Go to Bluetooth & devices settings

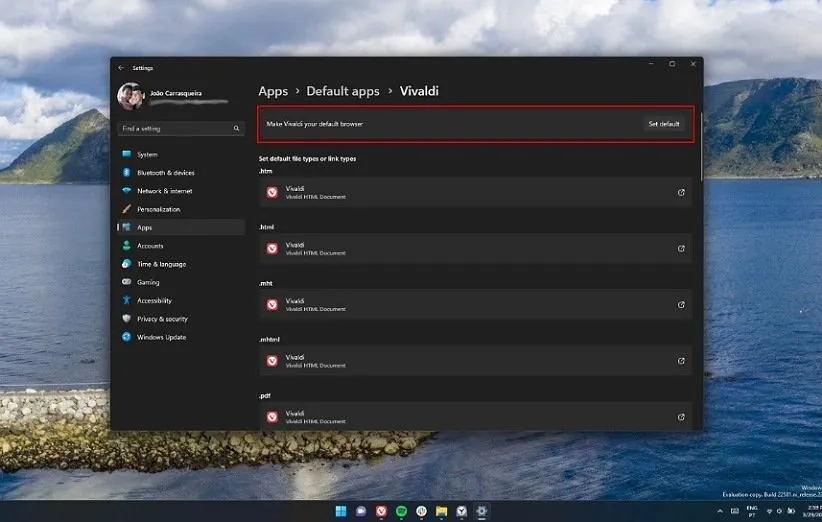coord(165,173)
